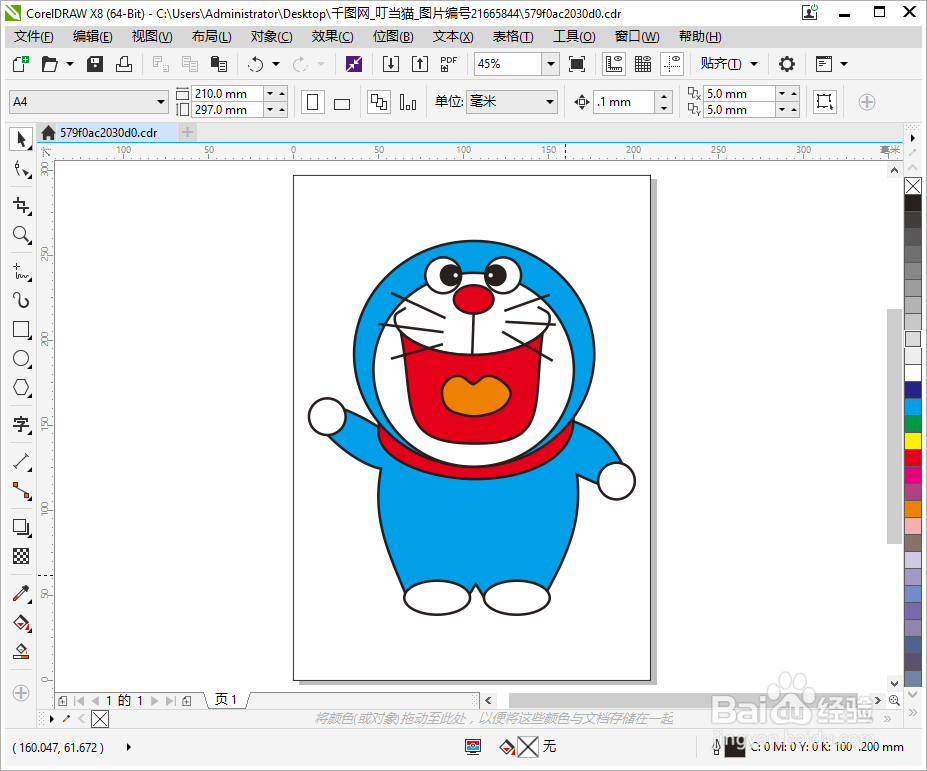The height and width of the screenshot is (771, 927).
Task: Toggle show guidelines
Action: coord(672,64)
